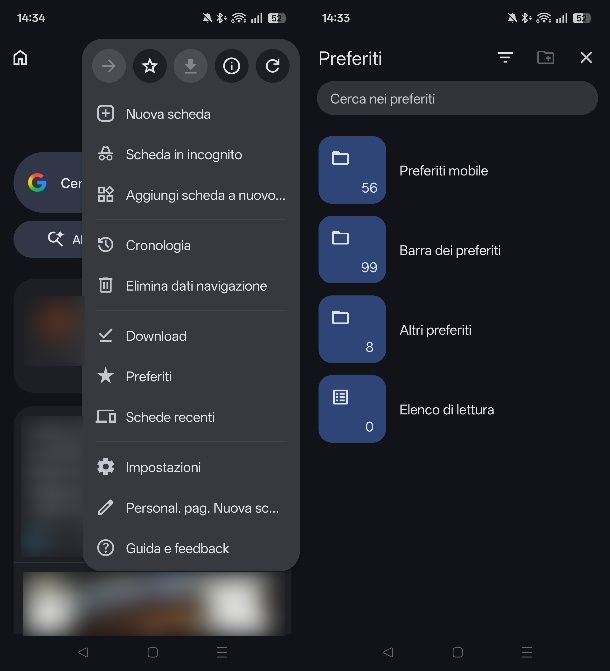Image resolution: width=610 pixels, height=671 pixels.
Task: Select the Barra dei preferiti label
Action: click(450, 250)
